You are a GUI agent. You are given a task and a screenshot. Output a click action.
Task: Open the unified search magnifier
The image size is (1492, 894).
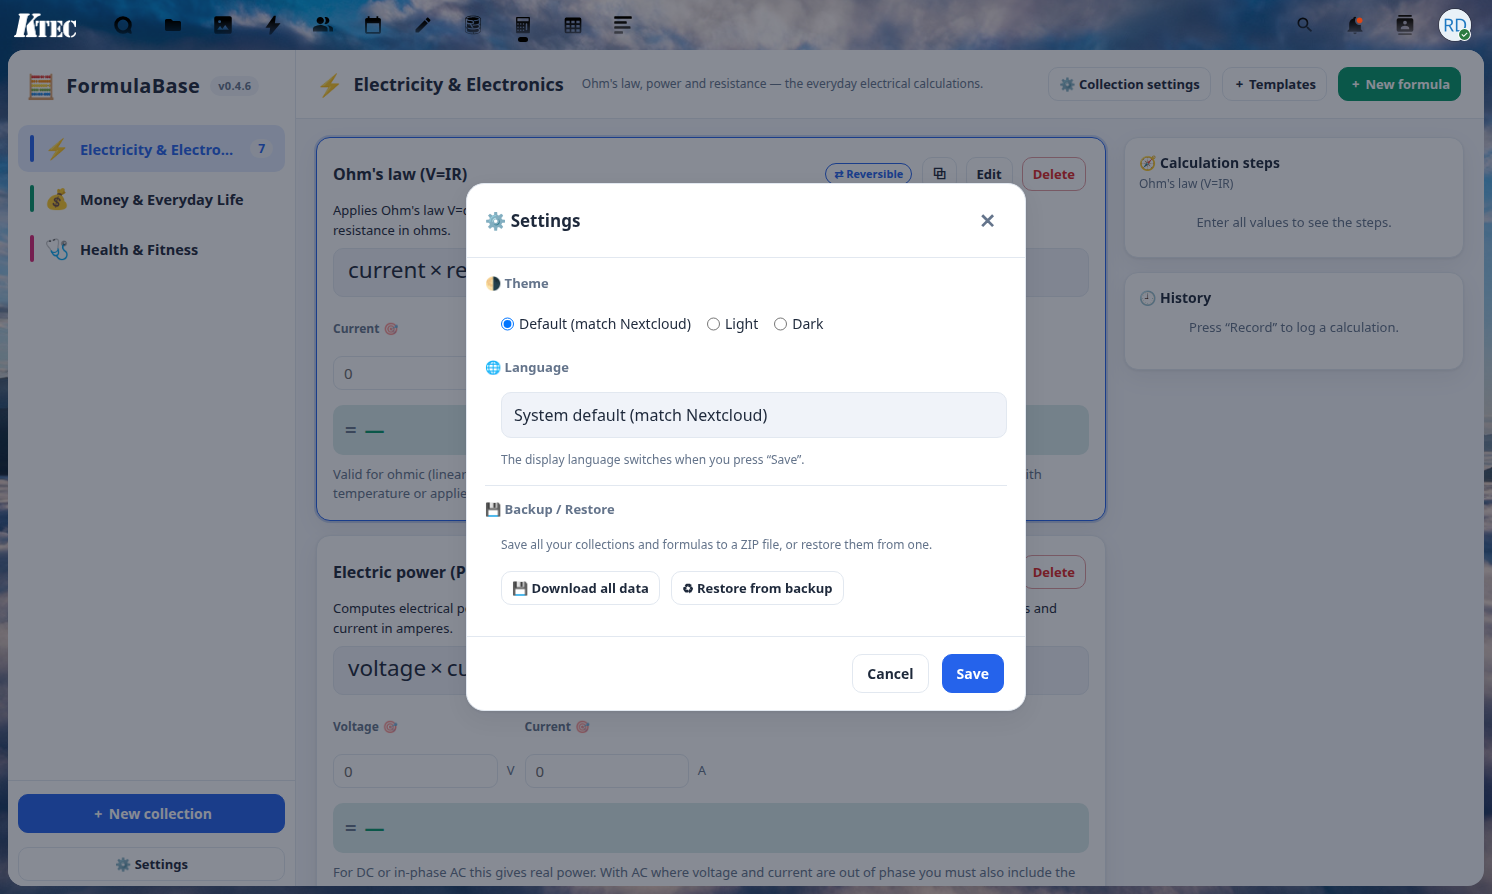pos(1304,25)
